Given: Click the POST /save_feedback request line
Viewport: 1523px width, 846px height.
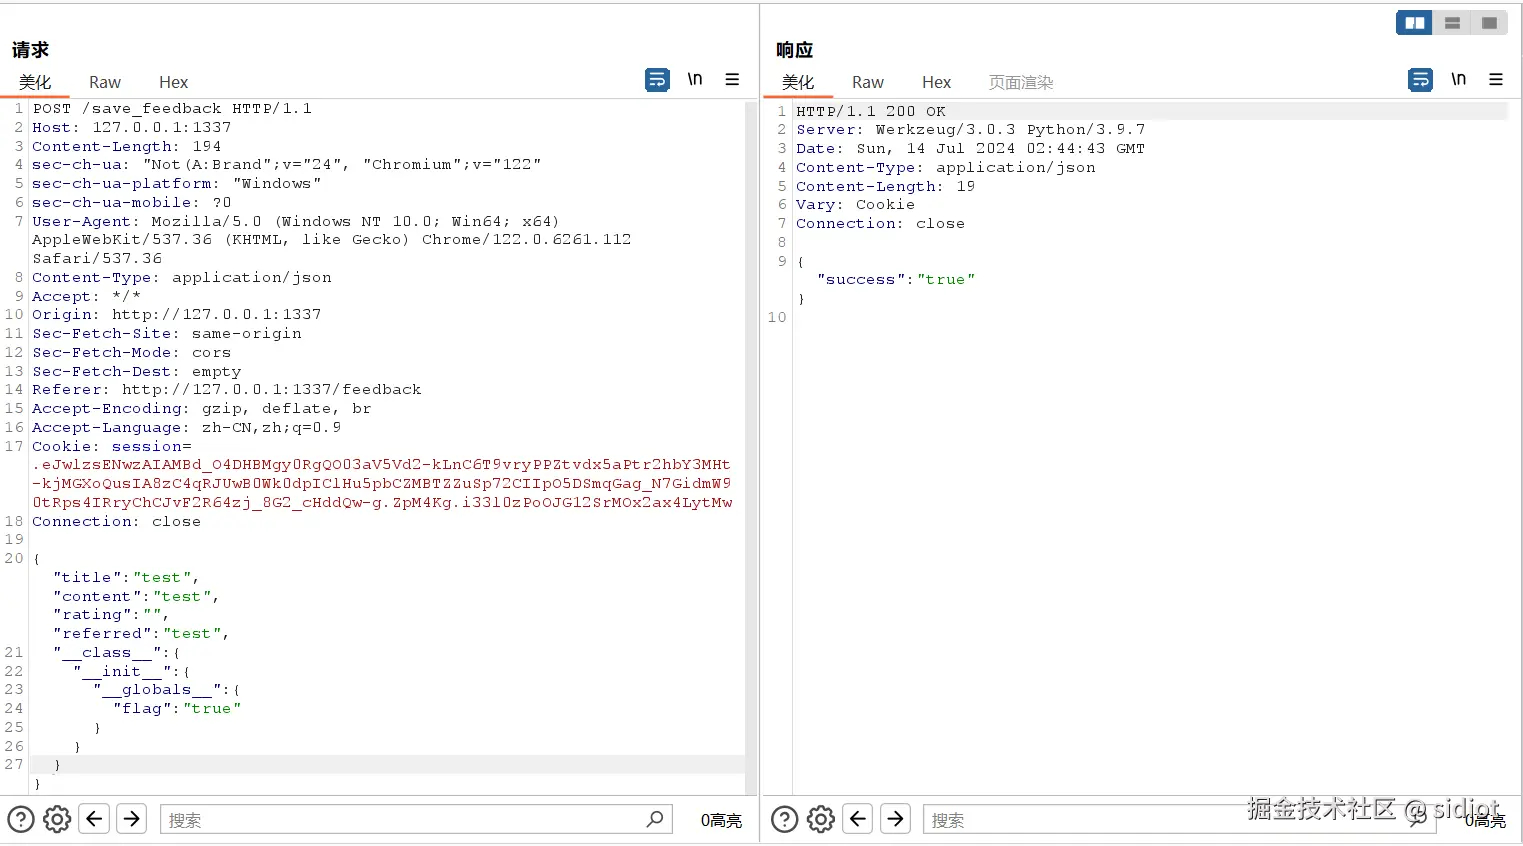Looking at the screenshot, I should click(x=172, y=108).
